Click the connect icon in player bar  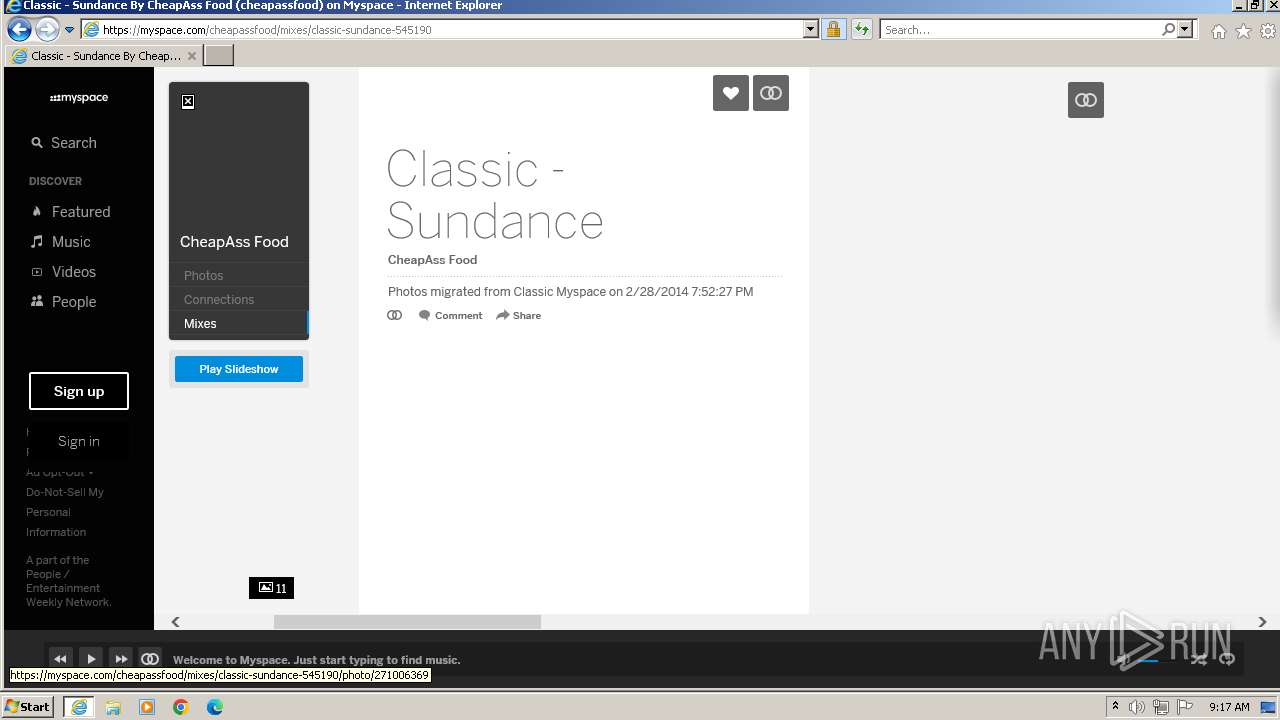pyautogui.click(x=150, y=659)
